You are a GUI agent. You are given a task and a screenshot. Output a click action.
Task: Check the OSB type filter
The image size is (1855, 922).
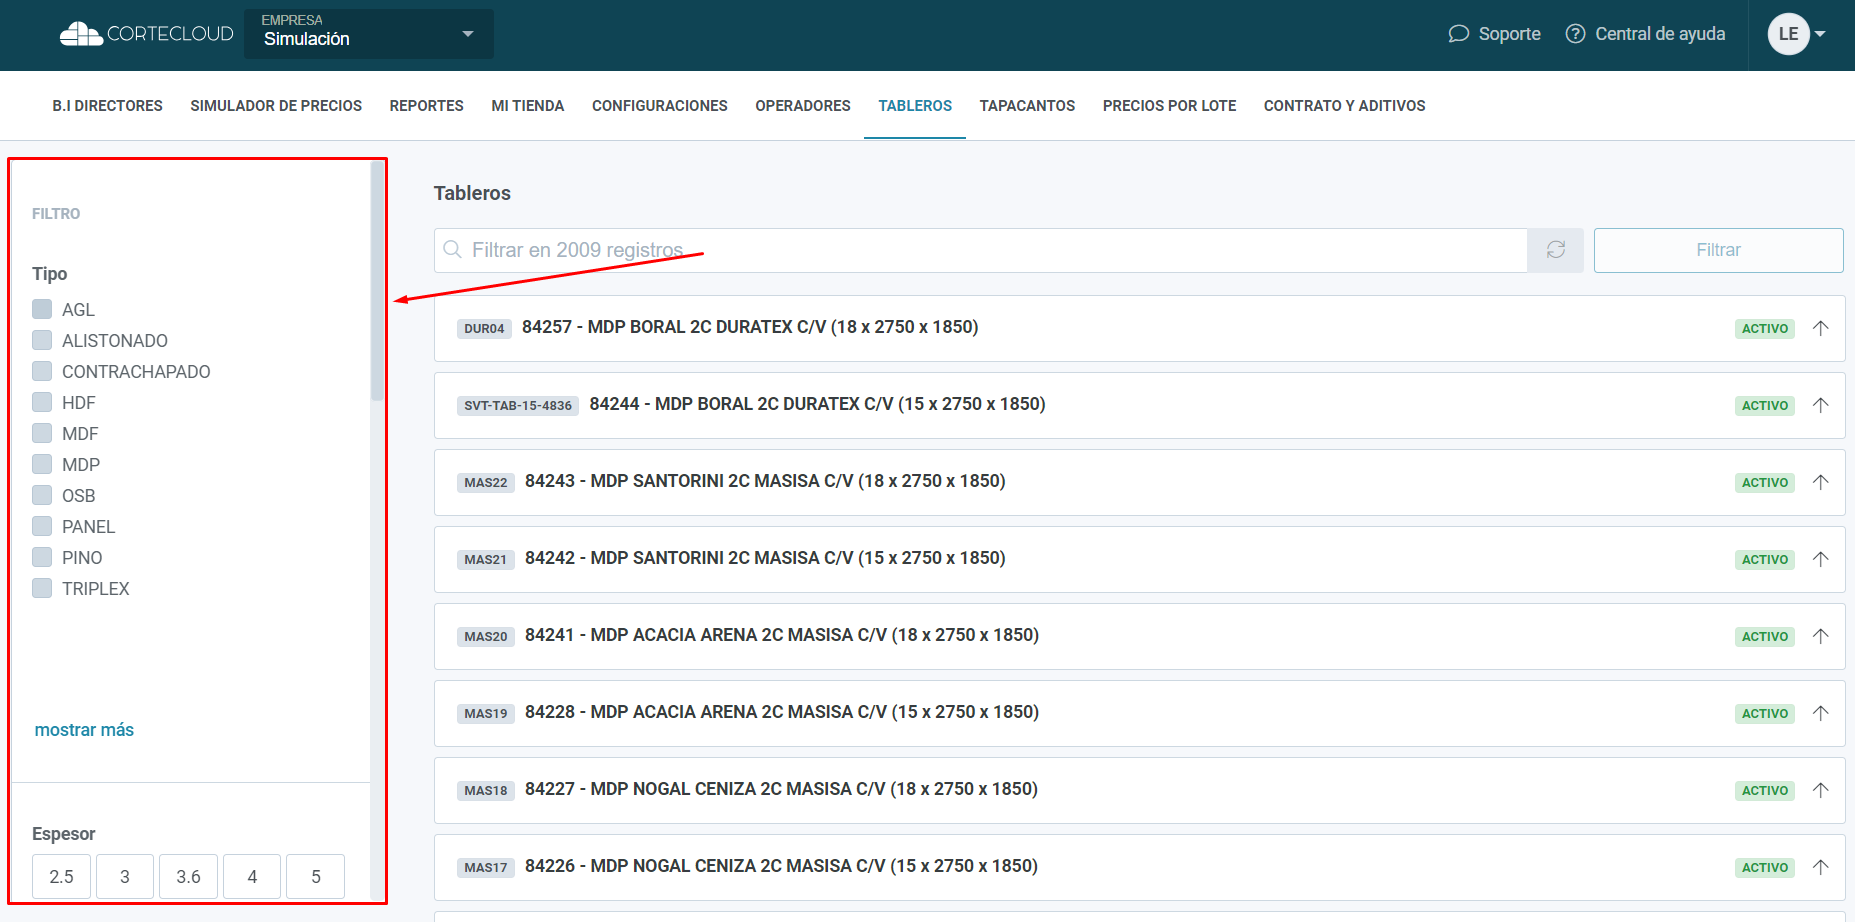click(42, 495)
